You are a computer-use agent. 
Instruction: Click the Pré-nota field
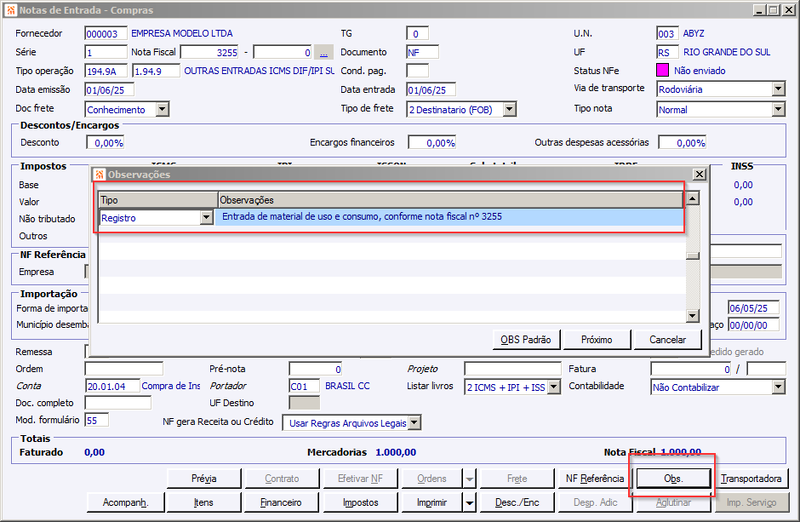315,369
